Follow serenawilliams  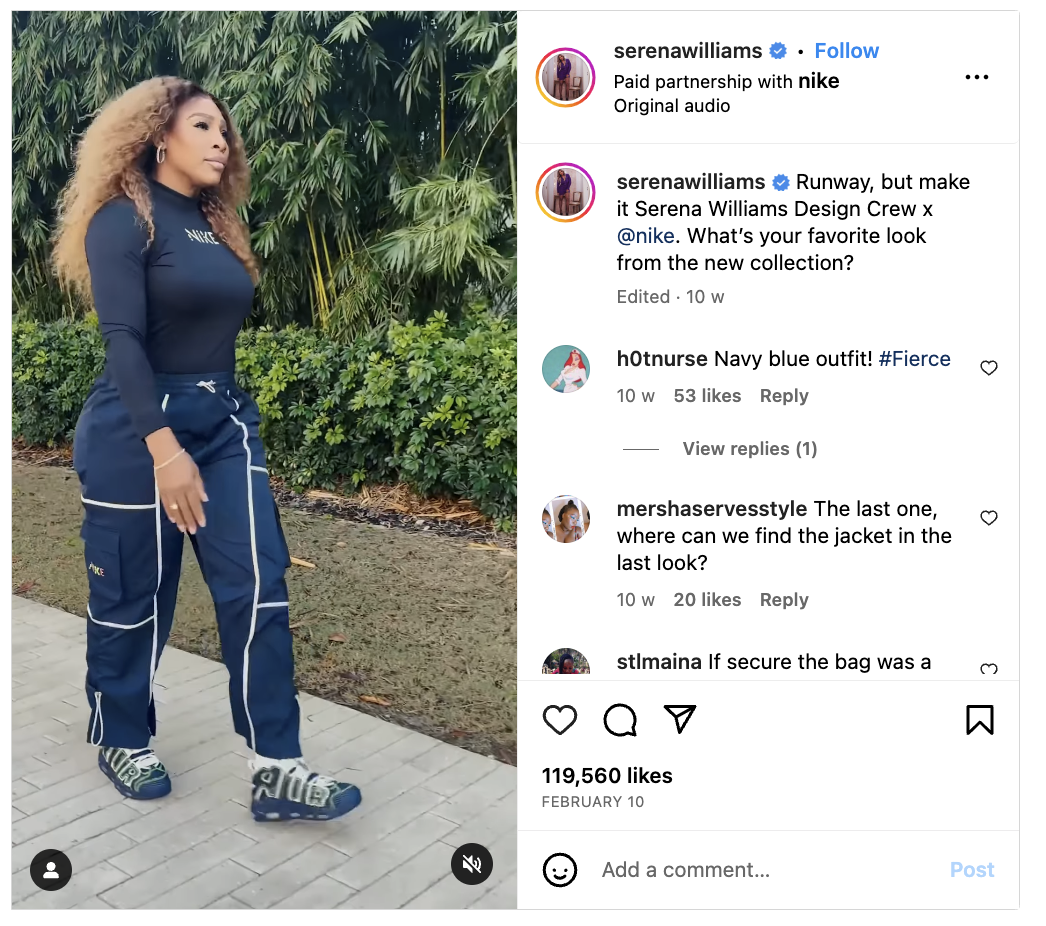(x=846, y=51)
